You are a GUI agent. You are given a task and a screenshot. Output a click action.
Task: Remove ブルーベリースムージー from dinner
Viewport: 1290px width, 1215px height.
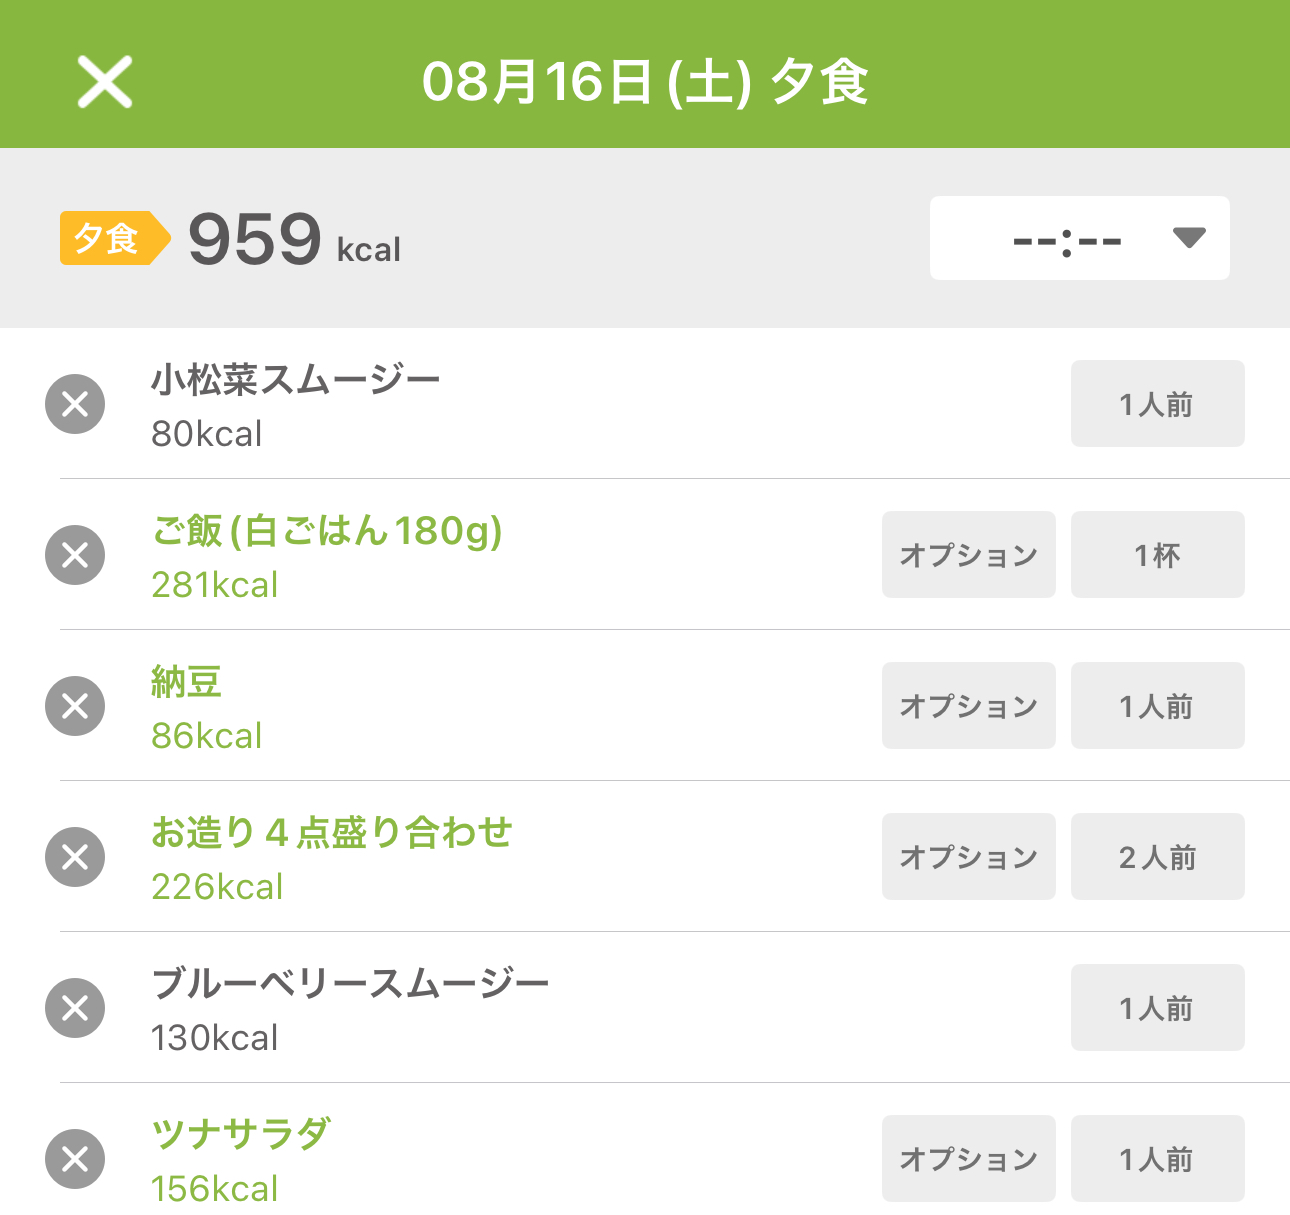click(x=75, y=1008)
